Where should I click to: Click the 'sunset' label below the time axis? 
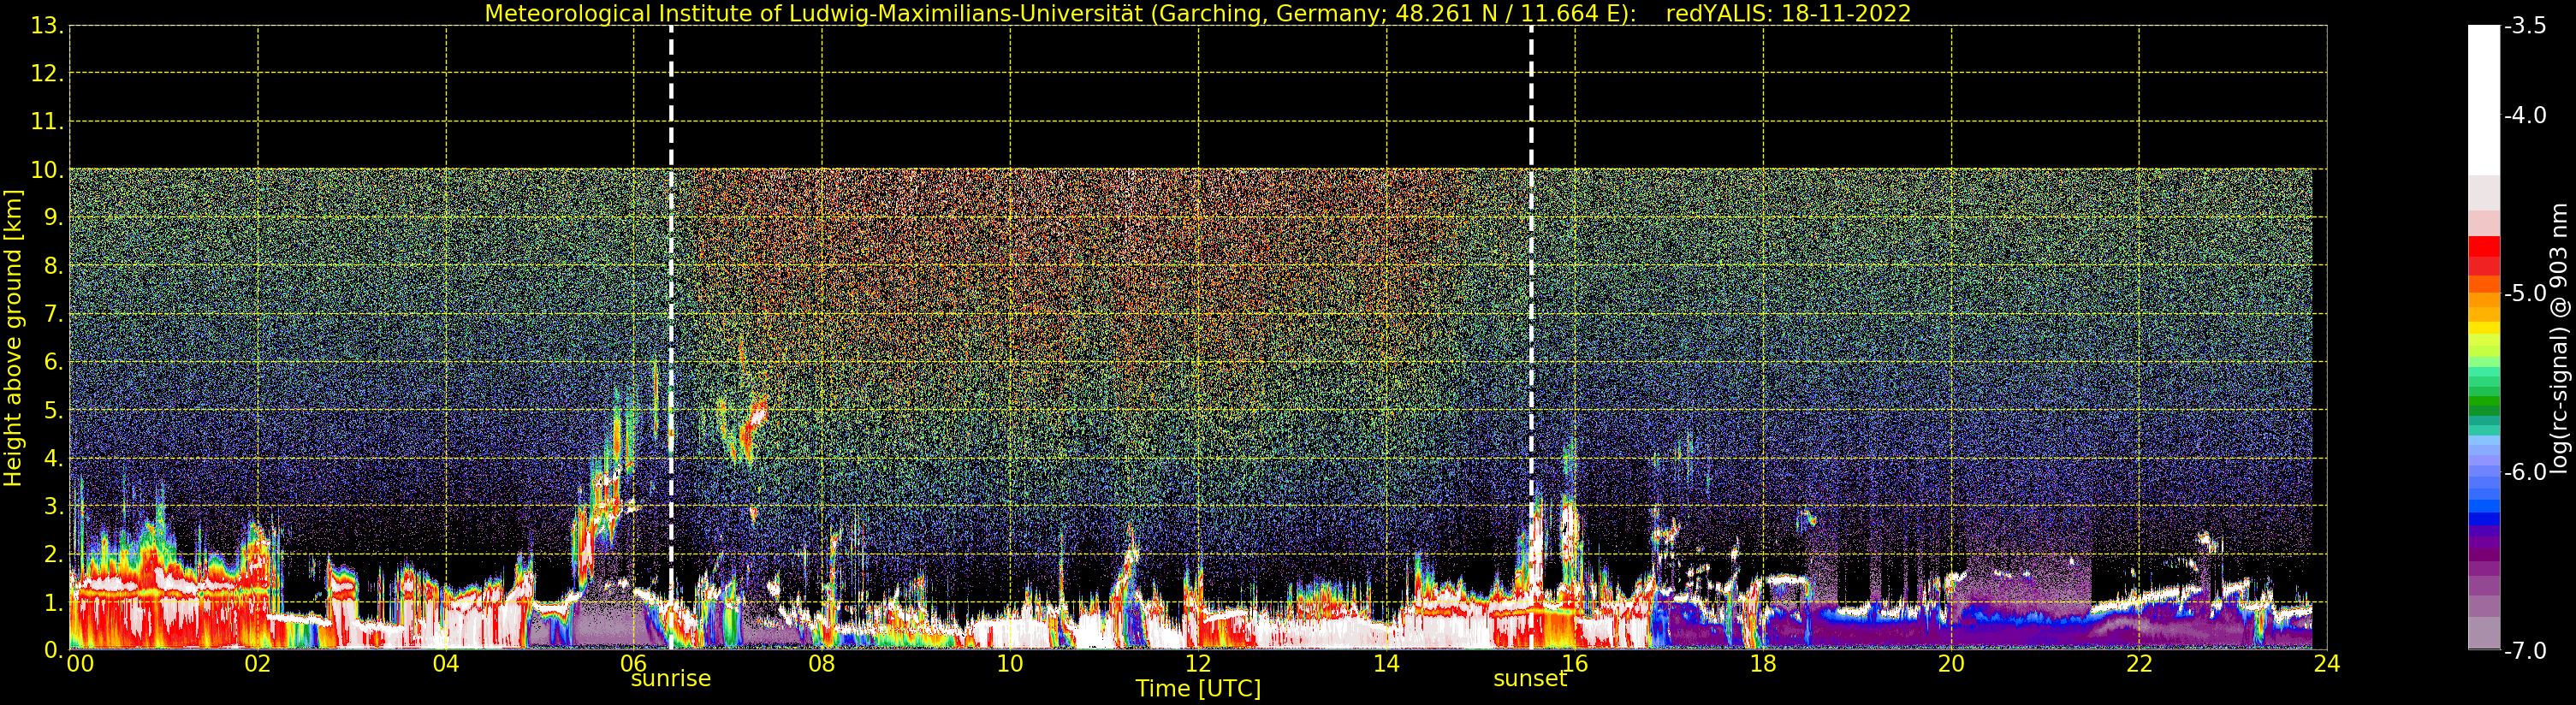[1530, 679]
